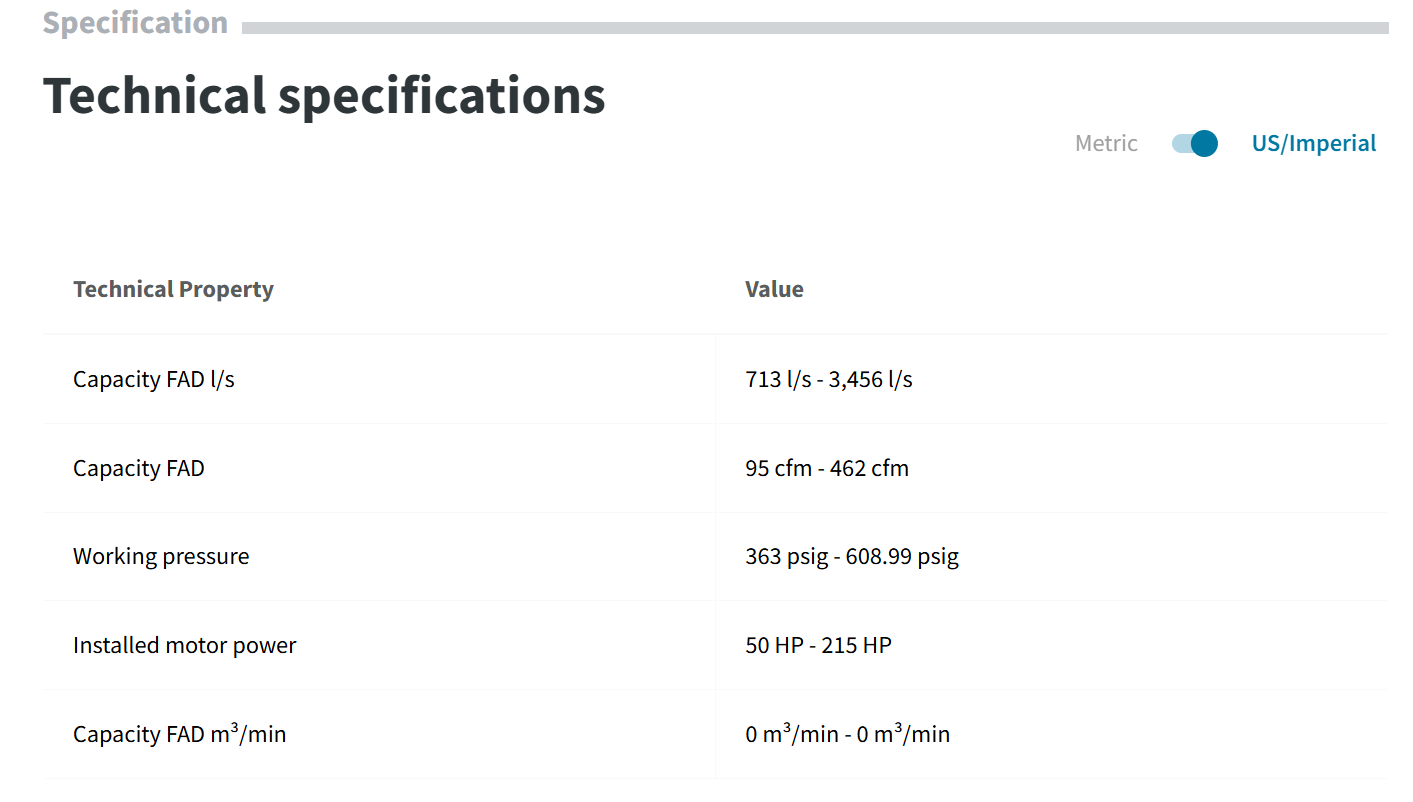Click the 215 HP maximum power figure
Screen dimensions: 1413x802
pos(856,646)
